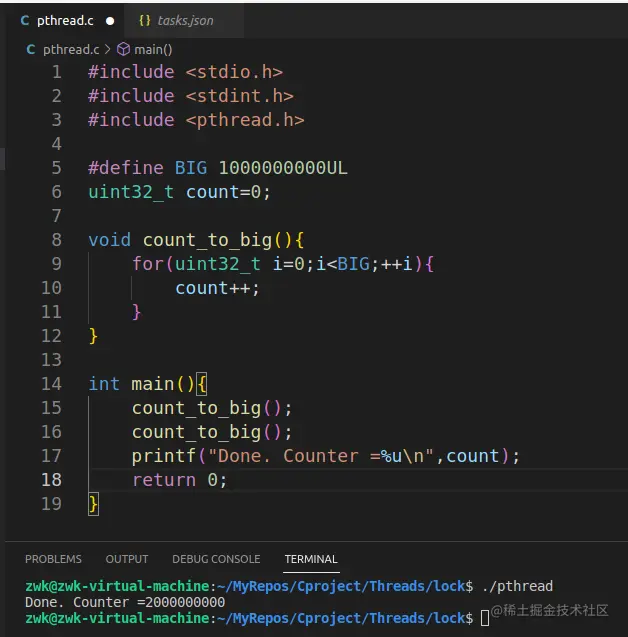This screenshot has height=637, width=628.
Task: Click line number 14 in the gutter
Action: [52, 384]
